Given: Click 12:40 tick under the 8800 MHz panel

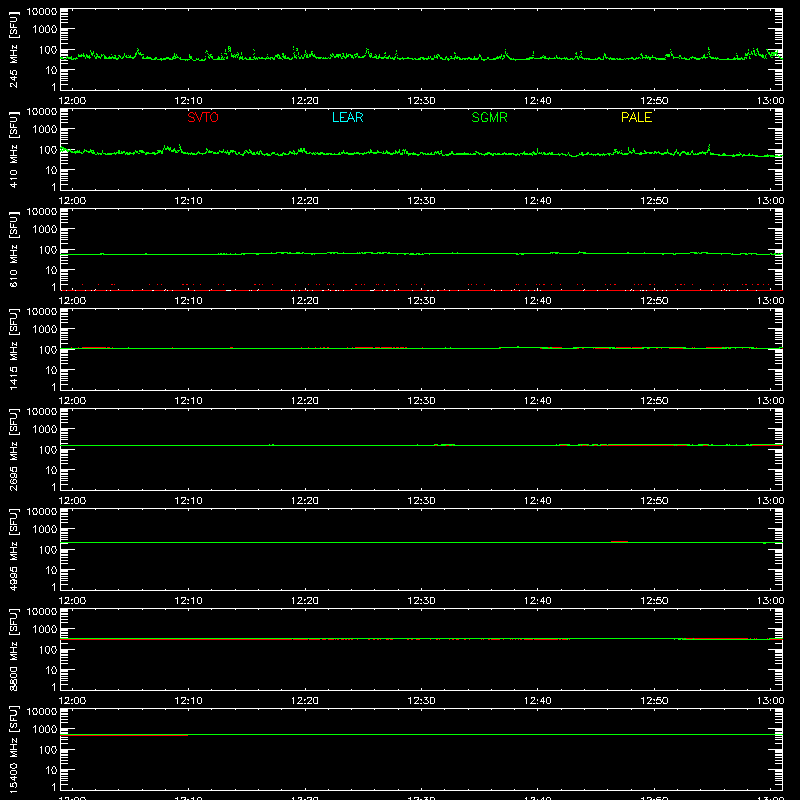Looking at the screenshot, I should pos(537,701).
